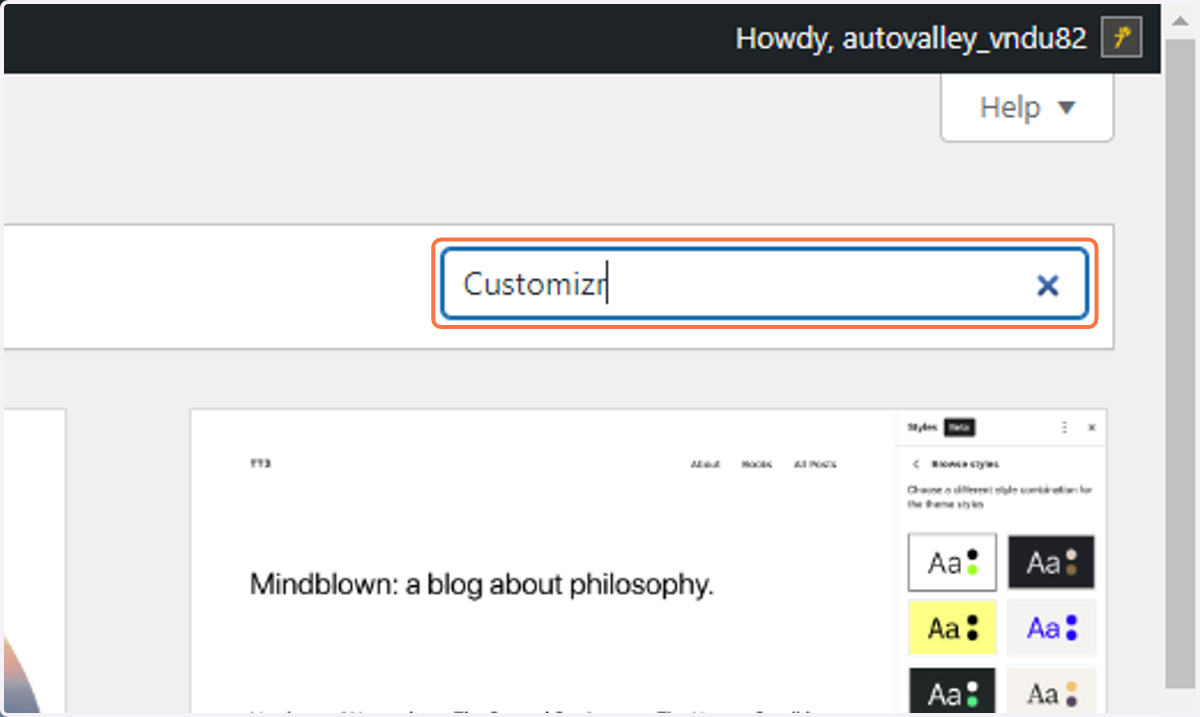Click the TT3 site title text

pos(260,464)
